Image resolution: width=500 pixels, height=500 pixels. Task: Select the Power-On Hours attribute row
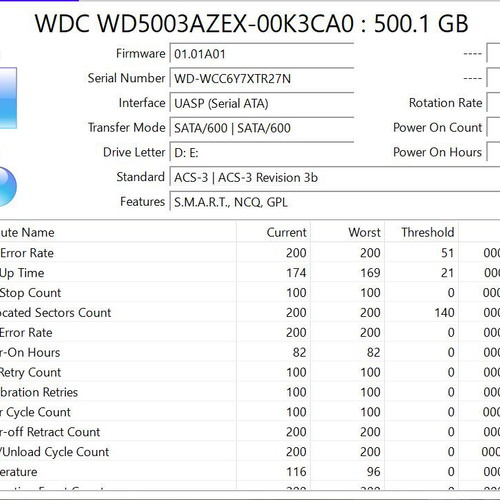click(250, 353)
